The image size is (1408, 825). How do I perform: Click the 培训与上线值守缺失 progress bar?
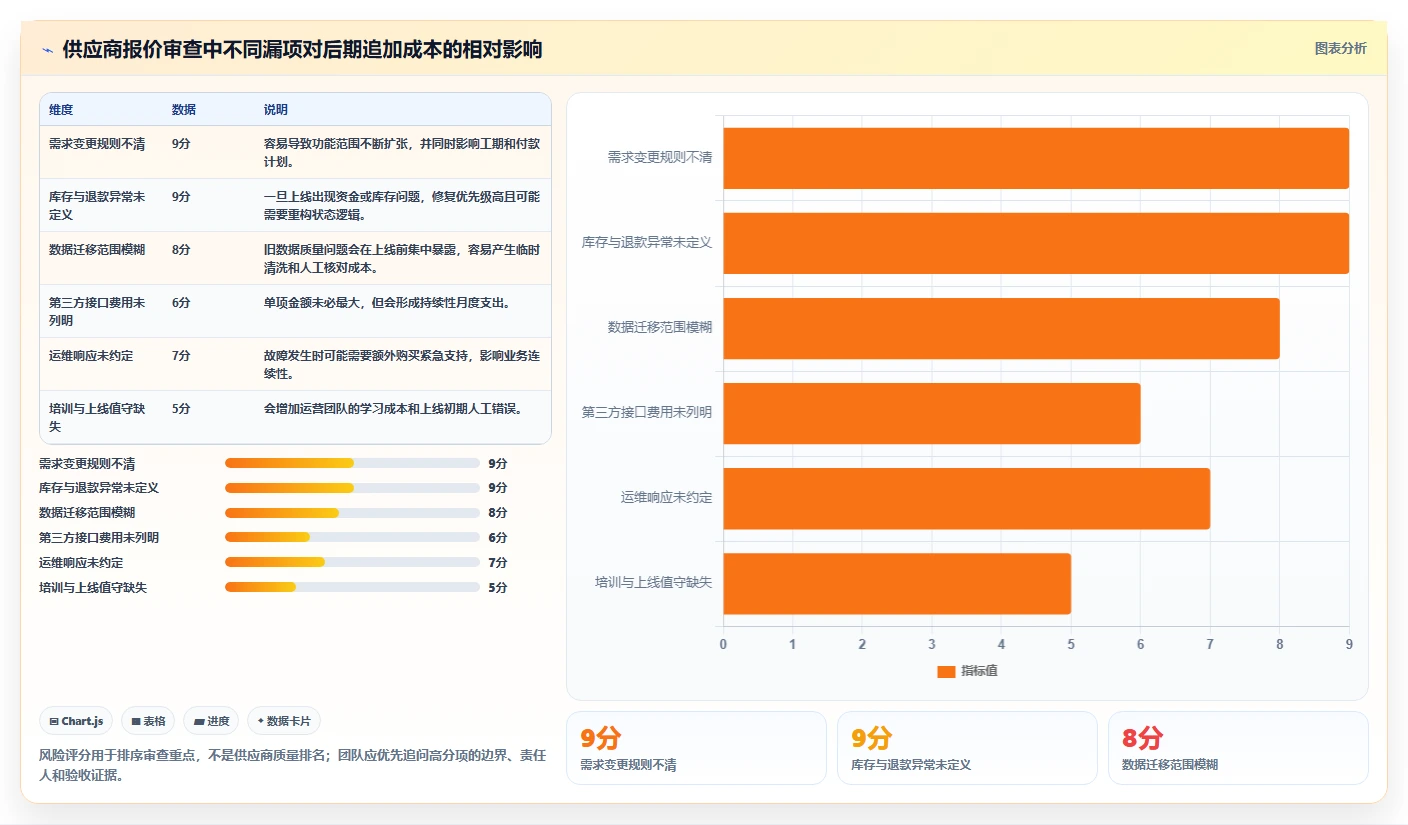pos(352,587)
